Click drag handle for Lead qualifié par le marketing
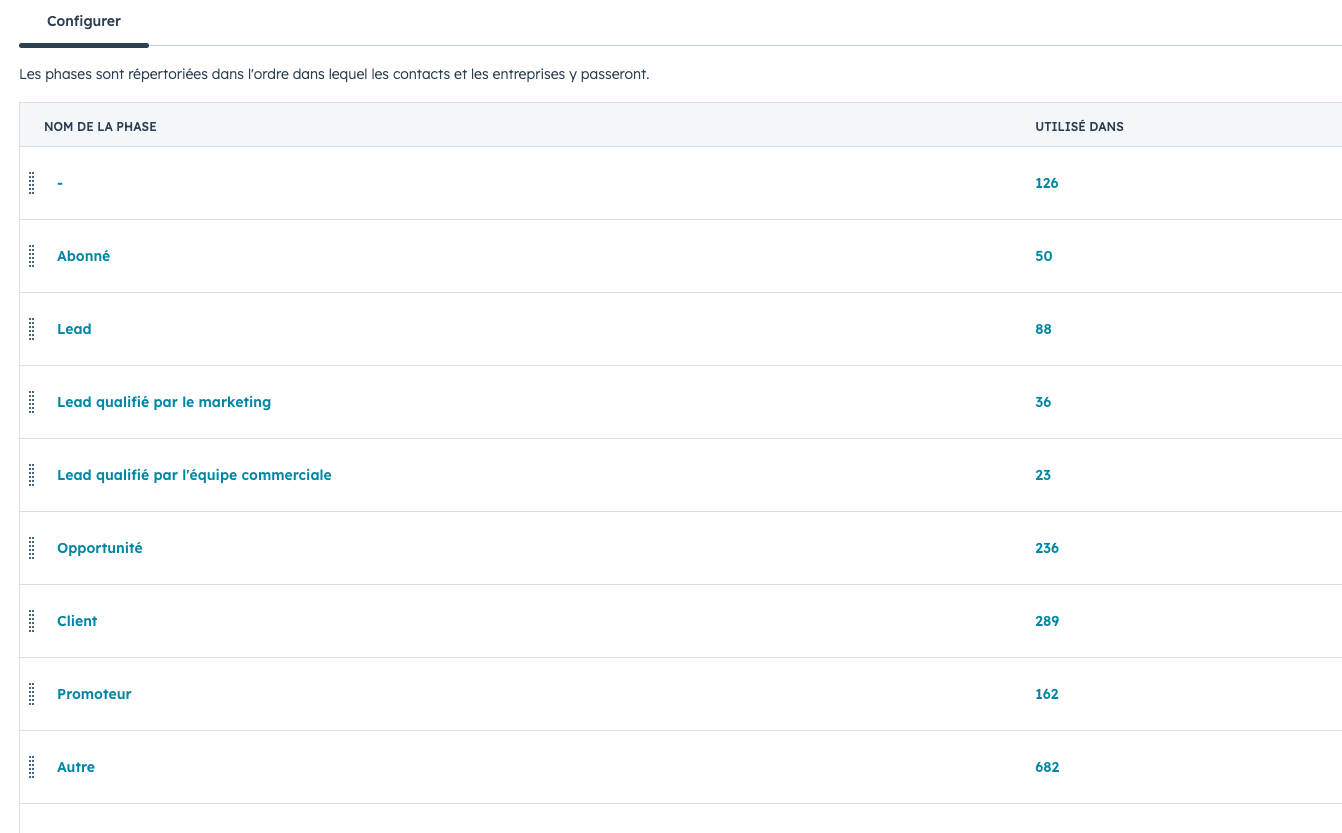Screen dimensions: 1342x833 [x=32, y=402]
